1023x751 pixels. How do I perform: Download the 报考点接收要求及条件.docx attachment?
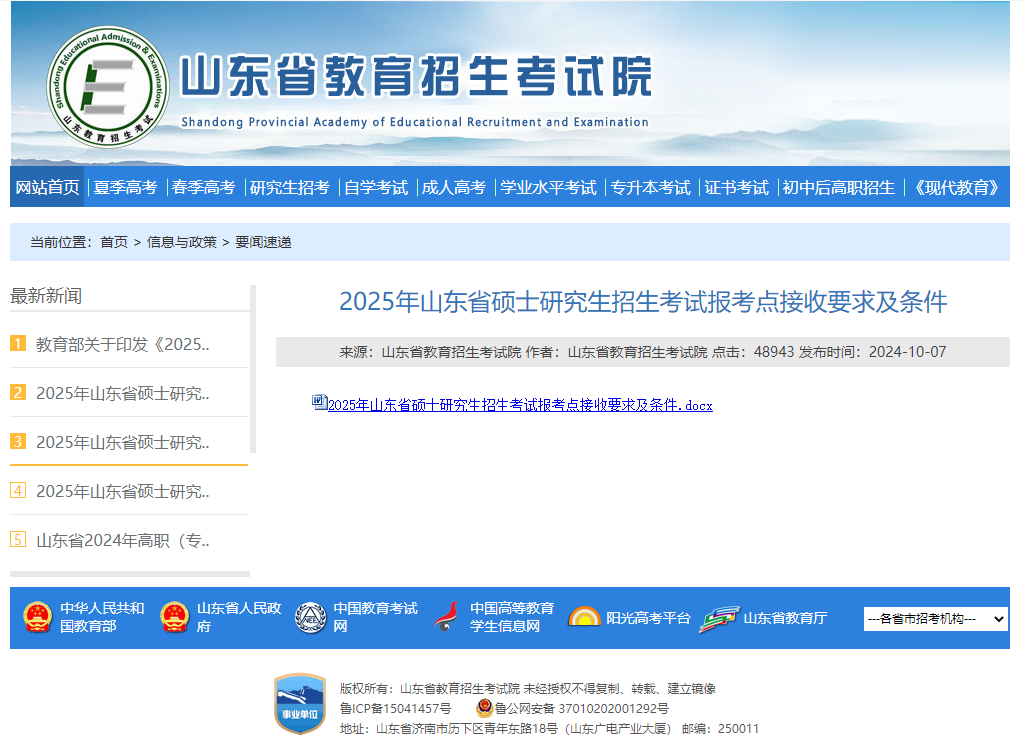(x=520, y=405)
